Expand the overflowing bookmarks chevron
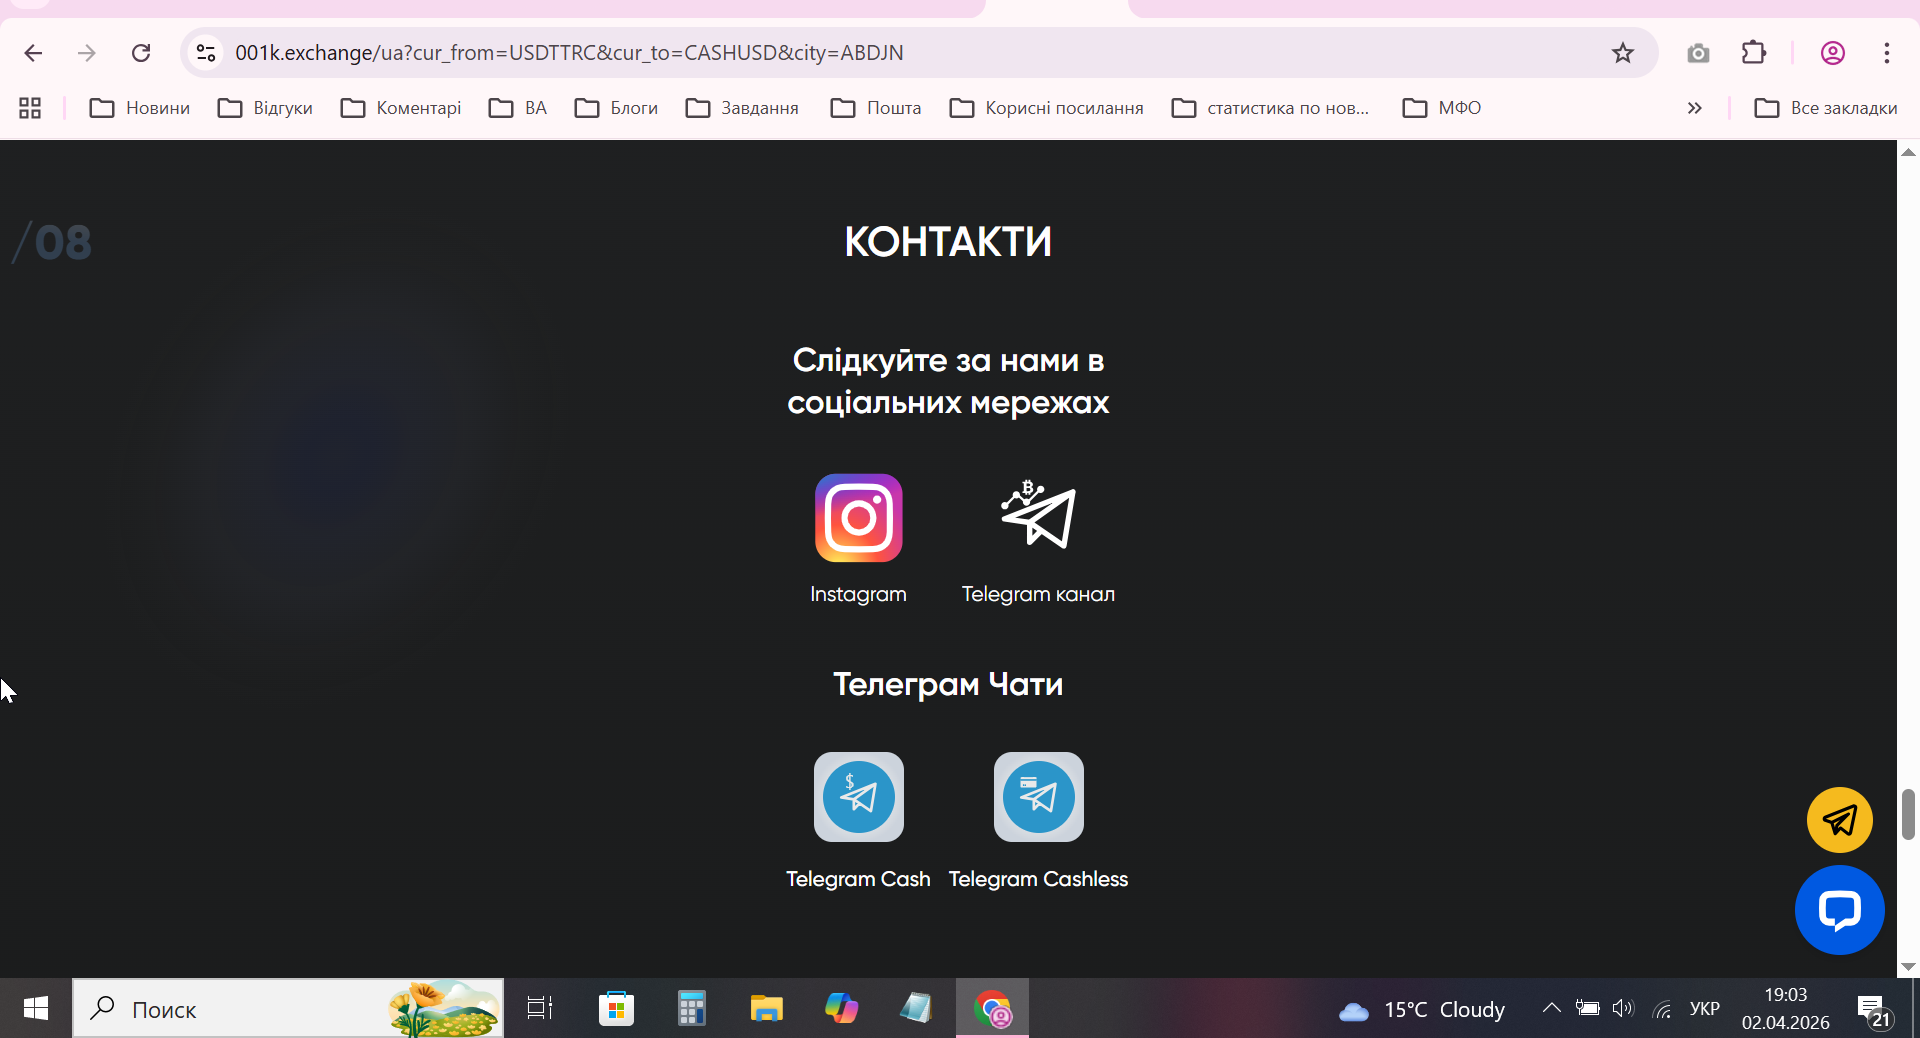 click(1695, 108)
